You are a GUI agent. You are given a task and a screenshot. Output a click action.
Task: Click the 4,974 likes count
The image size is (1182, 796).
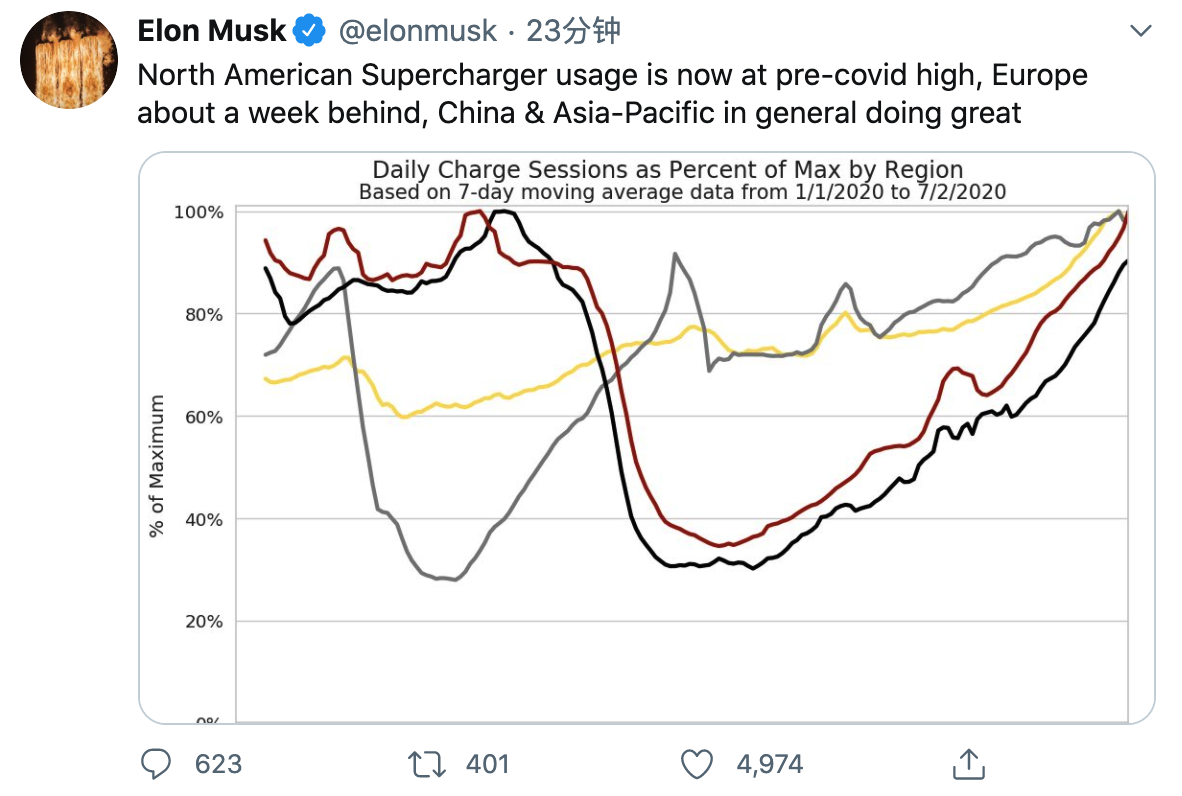pyautogui.click(x=769, y=764)
